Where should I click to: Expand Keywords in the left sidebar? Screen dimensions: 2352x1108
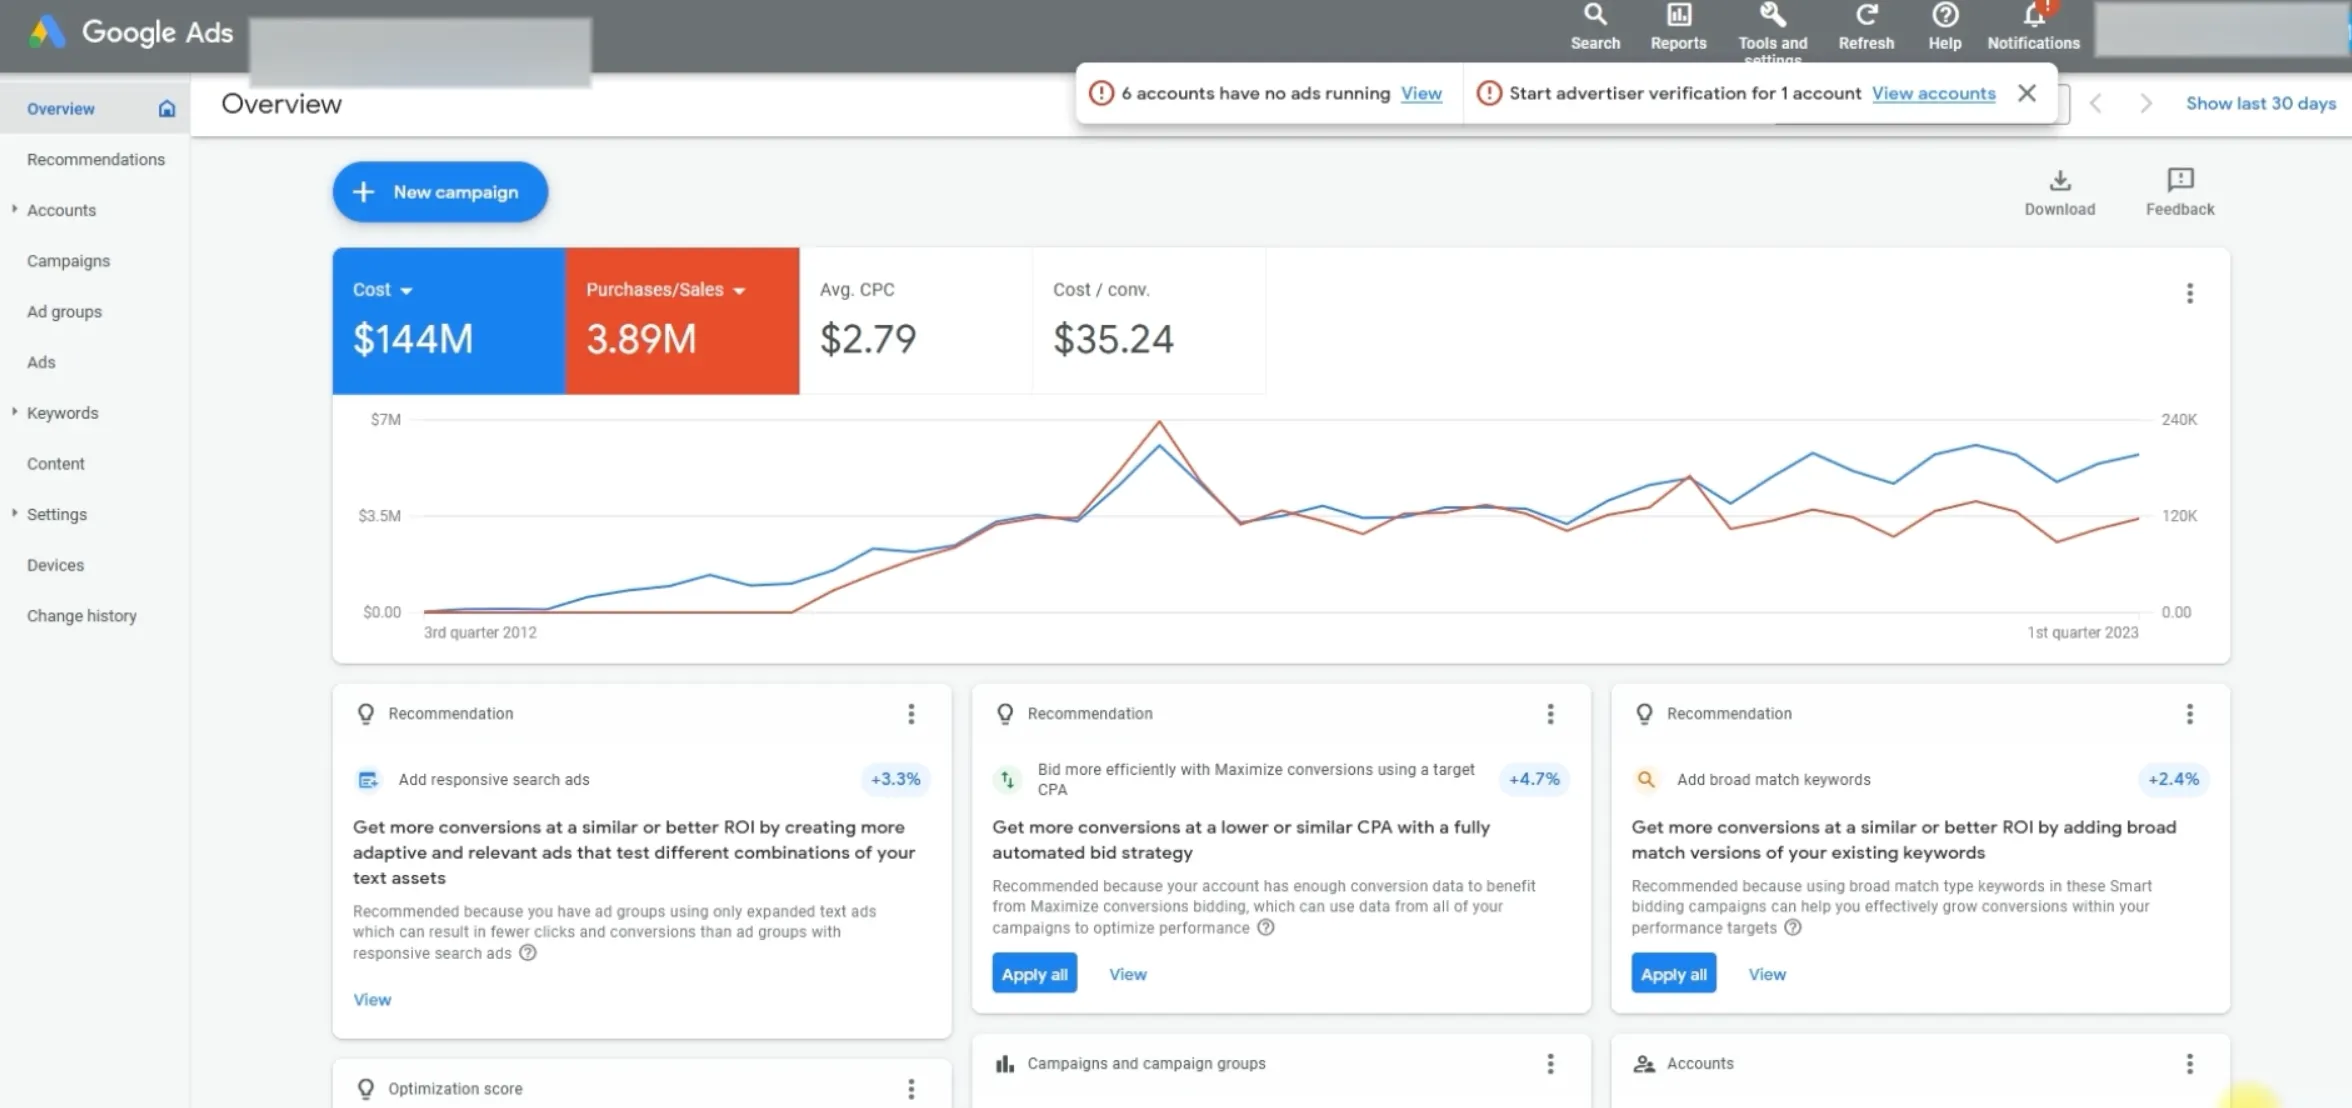click(x=14, y=412)
